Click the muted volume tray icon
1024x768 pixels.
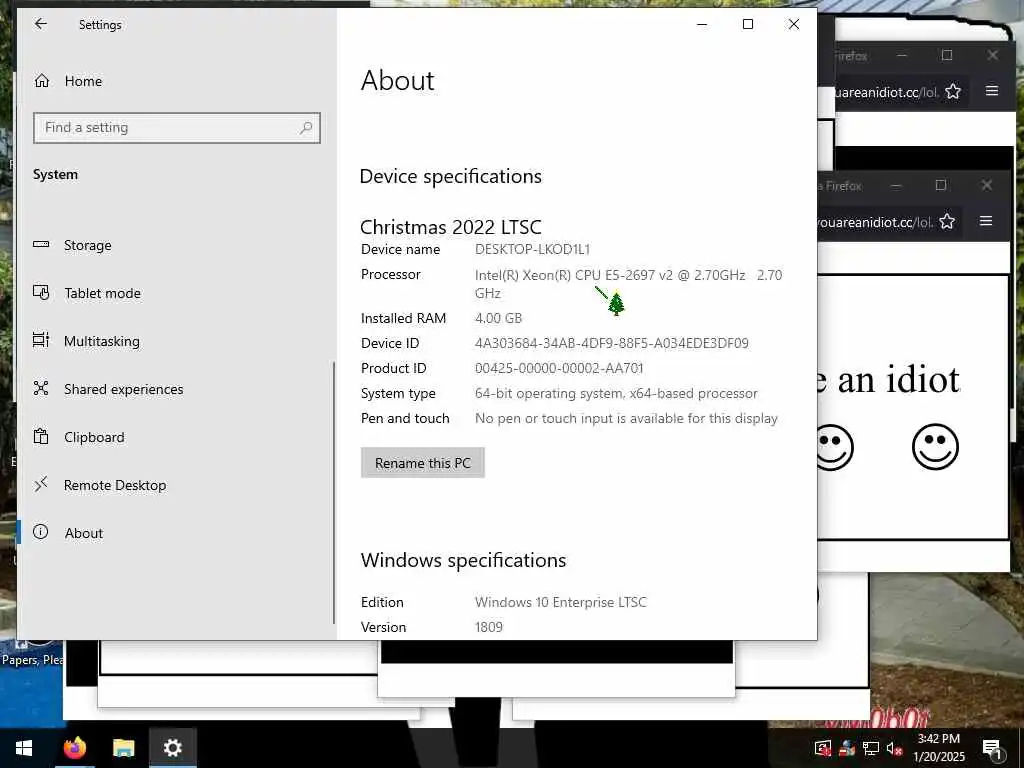coord(894,748)
